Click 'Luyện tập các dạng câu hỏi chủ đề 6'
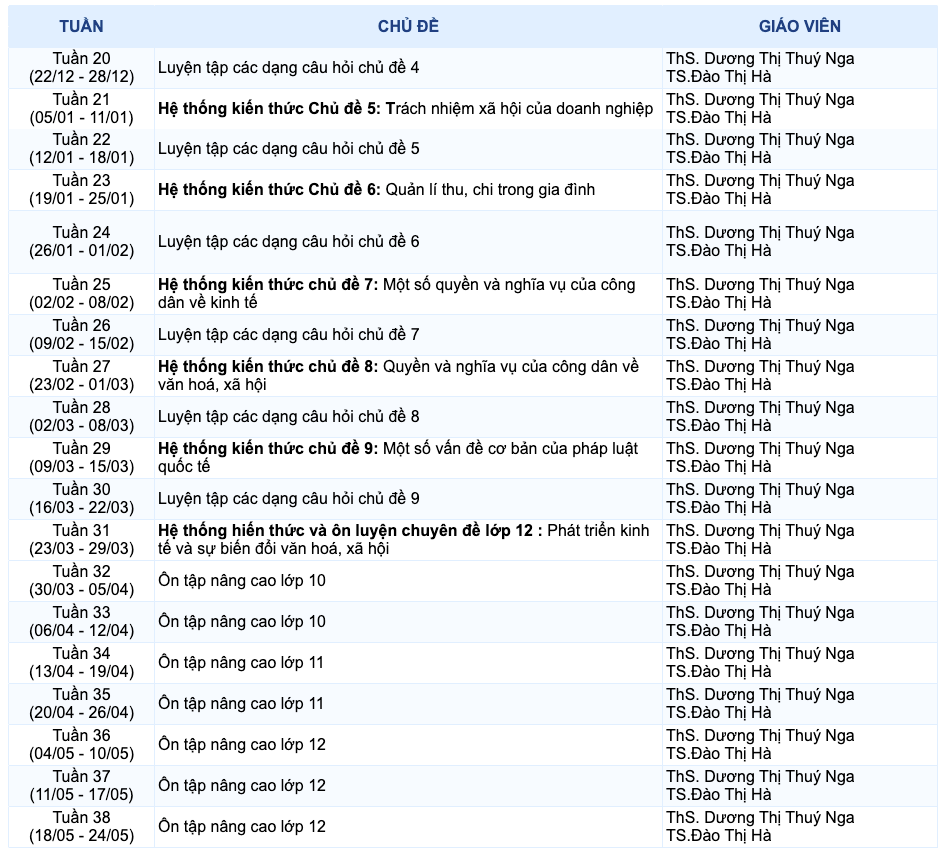The width and height of the screenshot is (947, 854). (x=288, y=242)
